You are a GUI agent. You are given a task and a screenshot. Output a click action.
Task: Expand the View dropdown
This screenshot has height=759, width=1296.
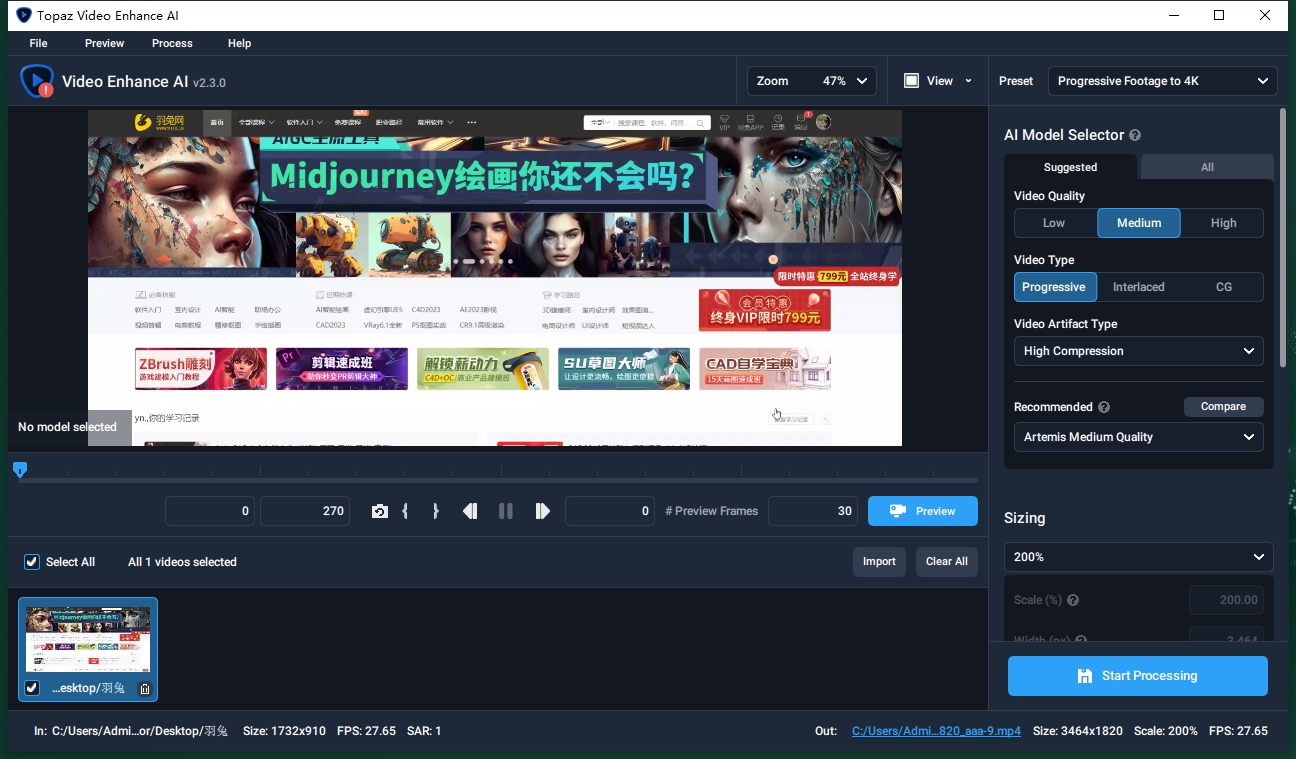(x=968, y=81)
